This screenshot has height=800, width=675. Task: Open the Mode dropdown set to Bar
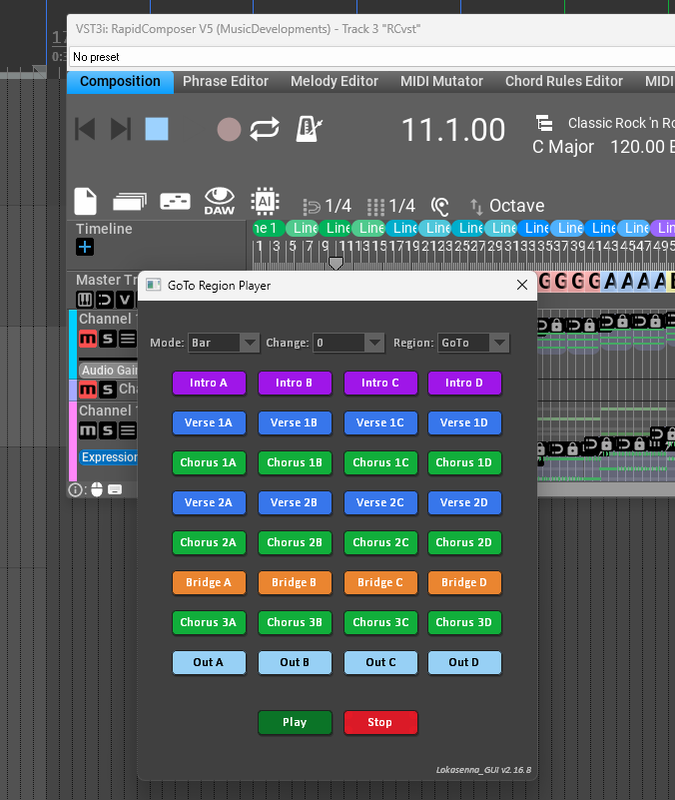point(223,342)
